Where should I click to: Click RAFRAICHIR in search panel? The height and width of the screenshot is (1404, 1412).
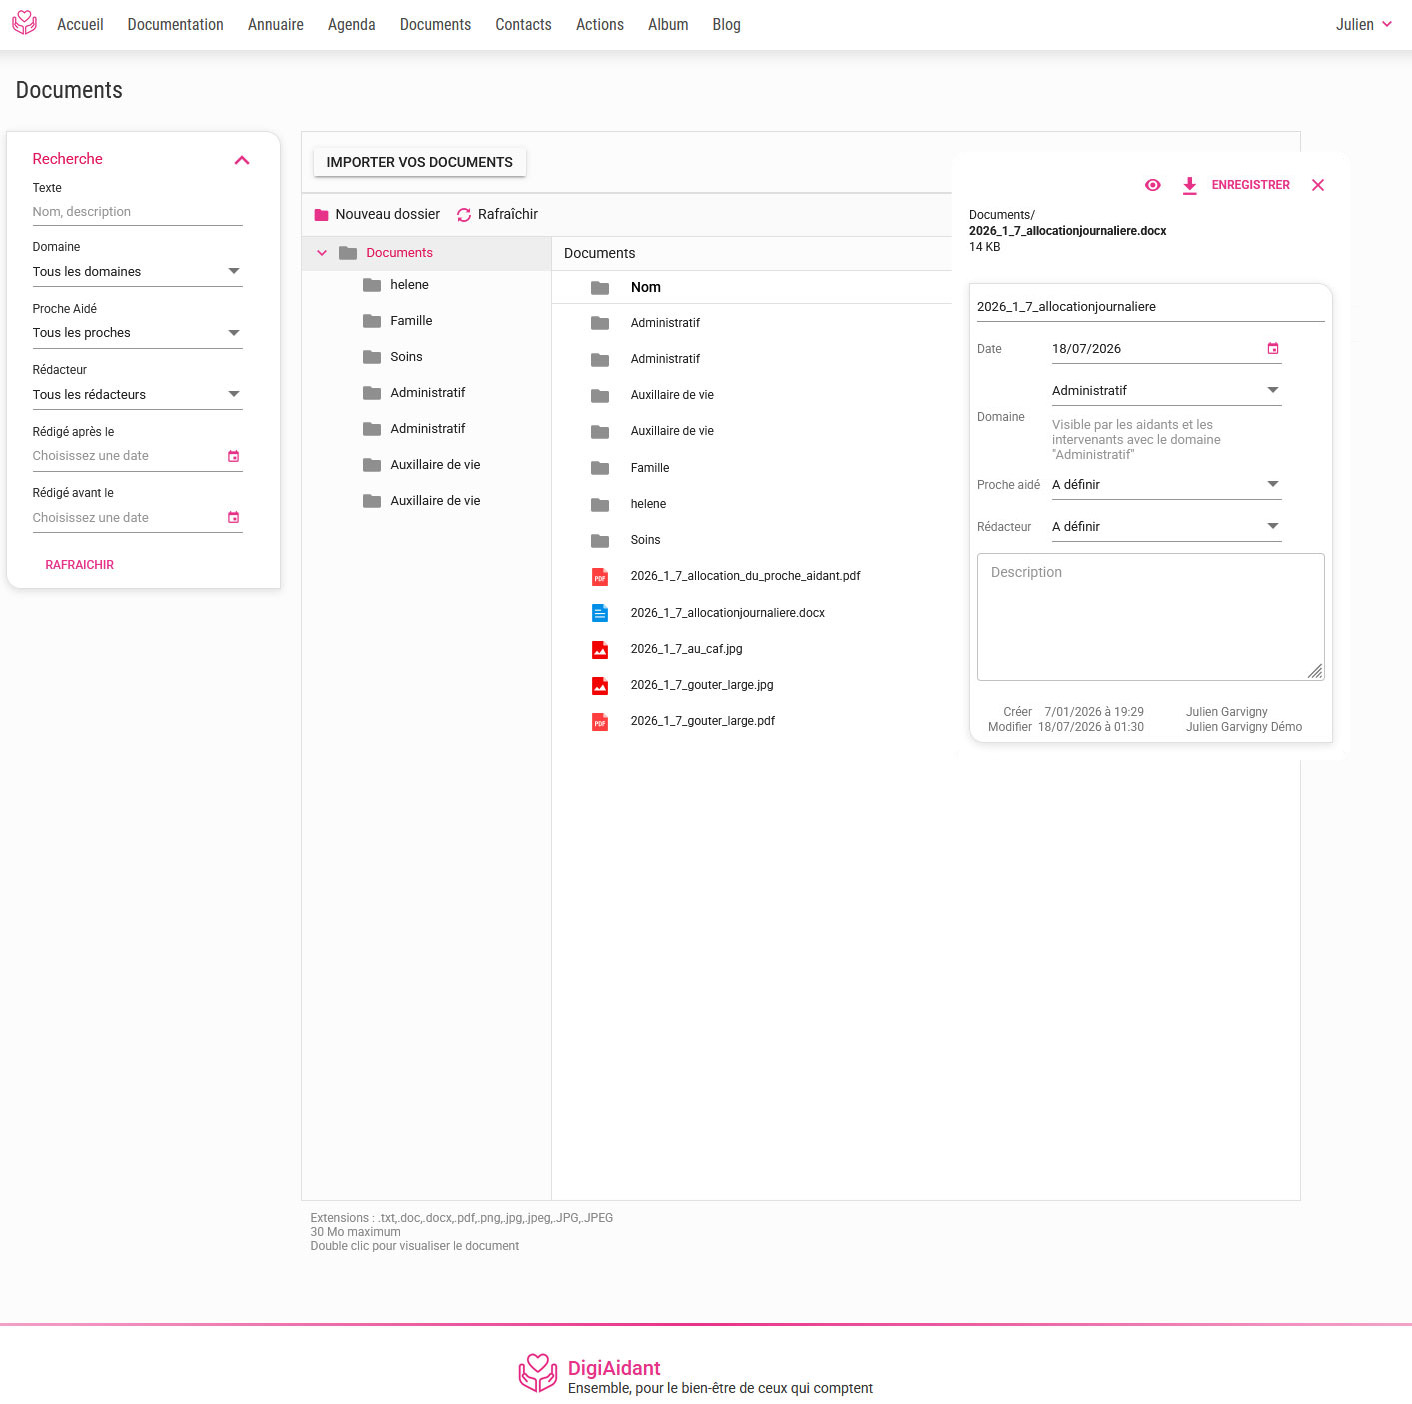80,565
